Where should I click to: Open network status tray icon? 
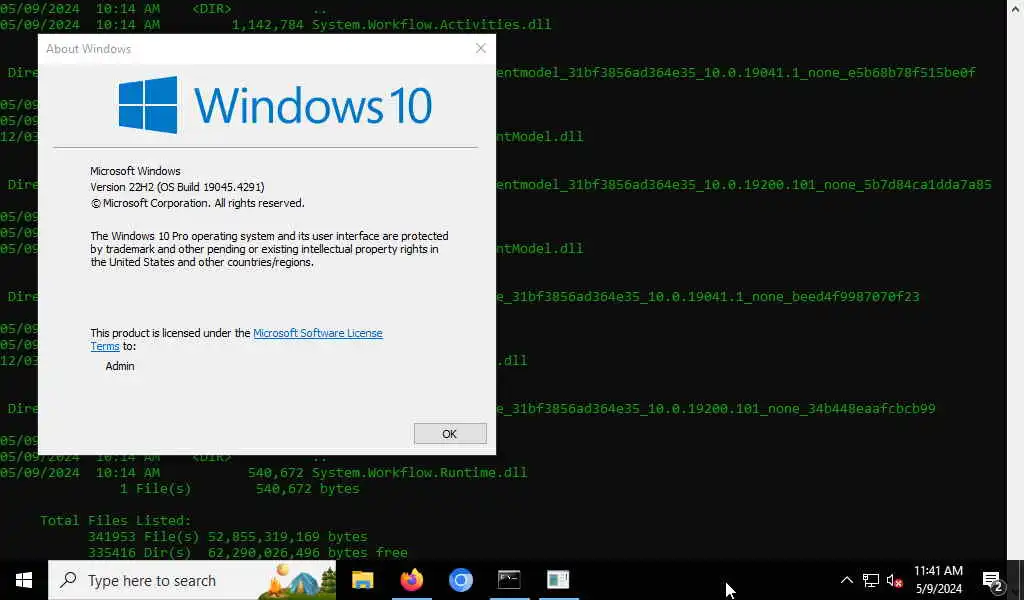click(871, 580)
